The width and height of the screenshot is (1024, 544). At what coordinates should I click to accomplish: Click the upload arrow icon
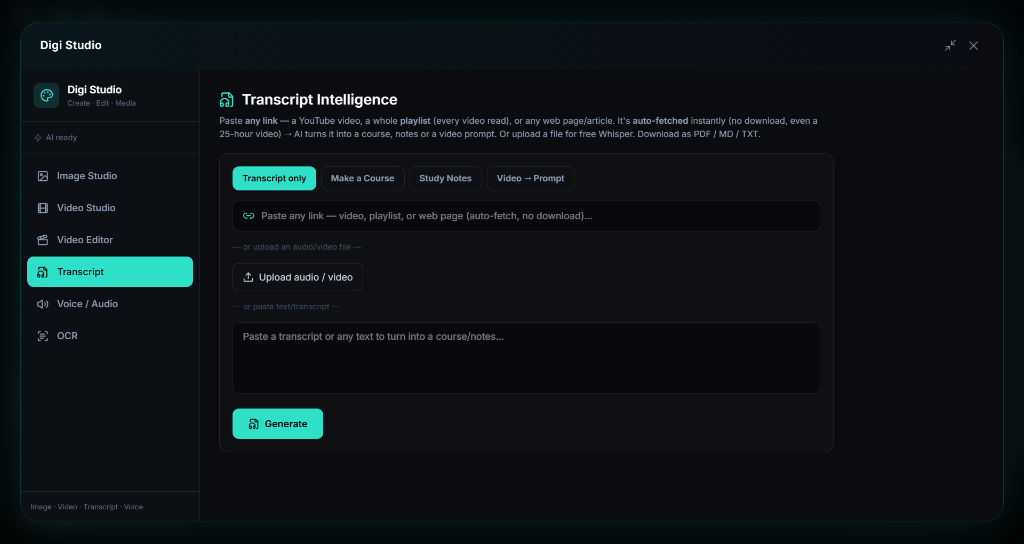(x=248, y=277)
